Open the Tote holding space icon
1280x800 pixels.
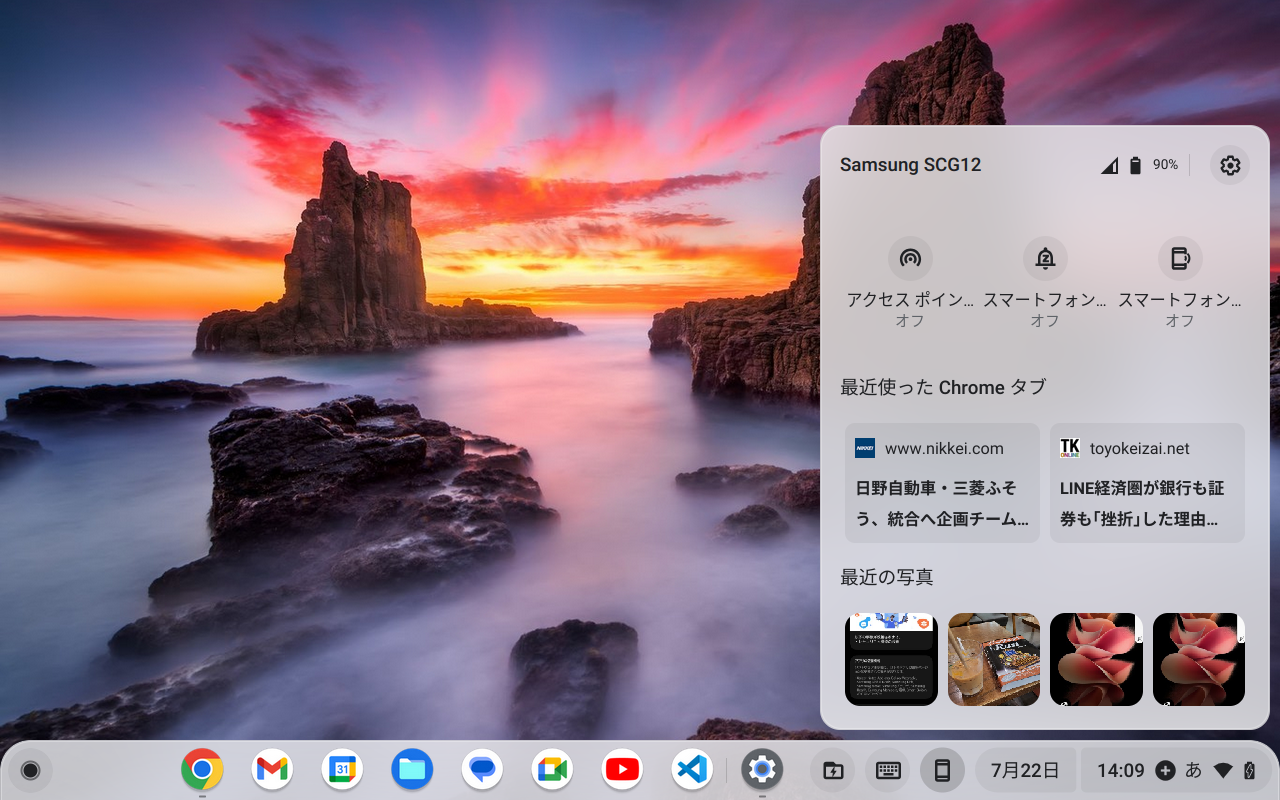tap(832, 770)
